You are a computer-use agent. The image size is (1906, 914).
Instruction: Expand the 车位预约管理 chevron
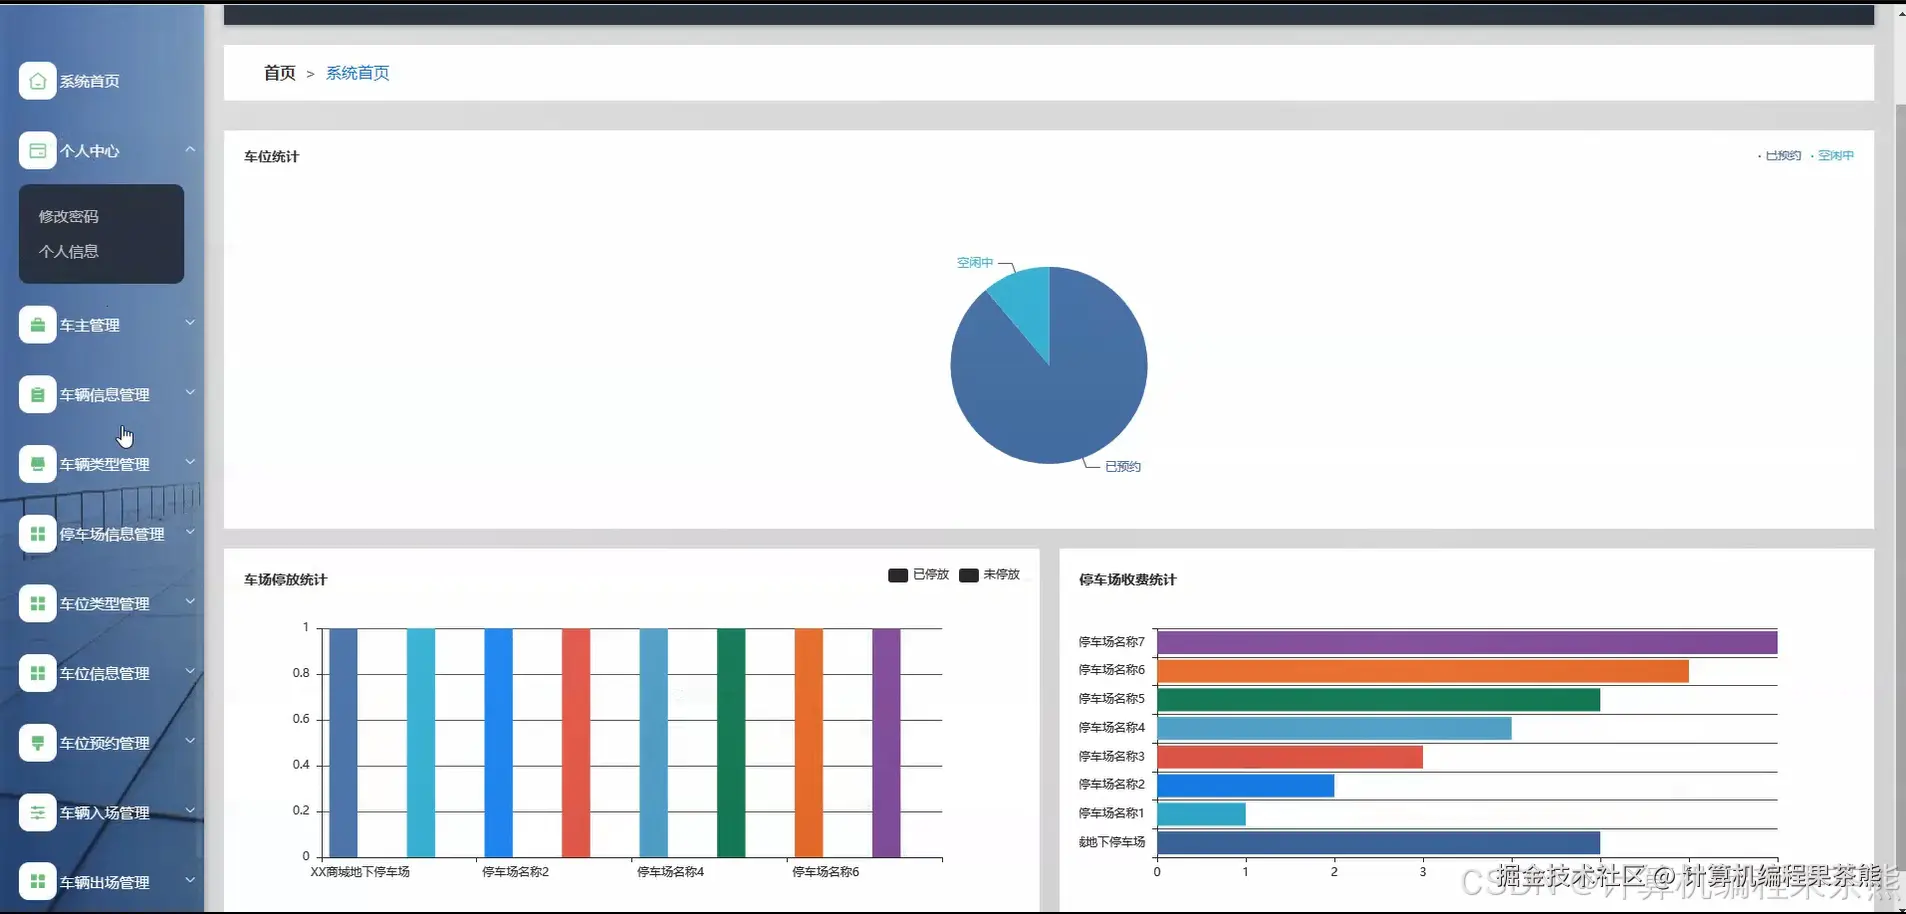coord(190,741)
